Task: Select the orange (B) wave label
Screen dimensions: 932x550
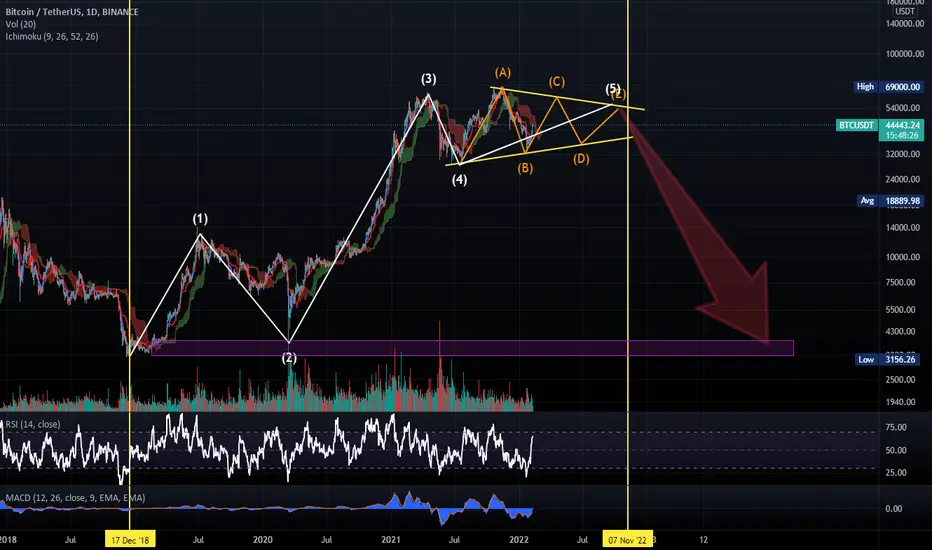Action: 525,168
